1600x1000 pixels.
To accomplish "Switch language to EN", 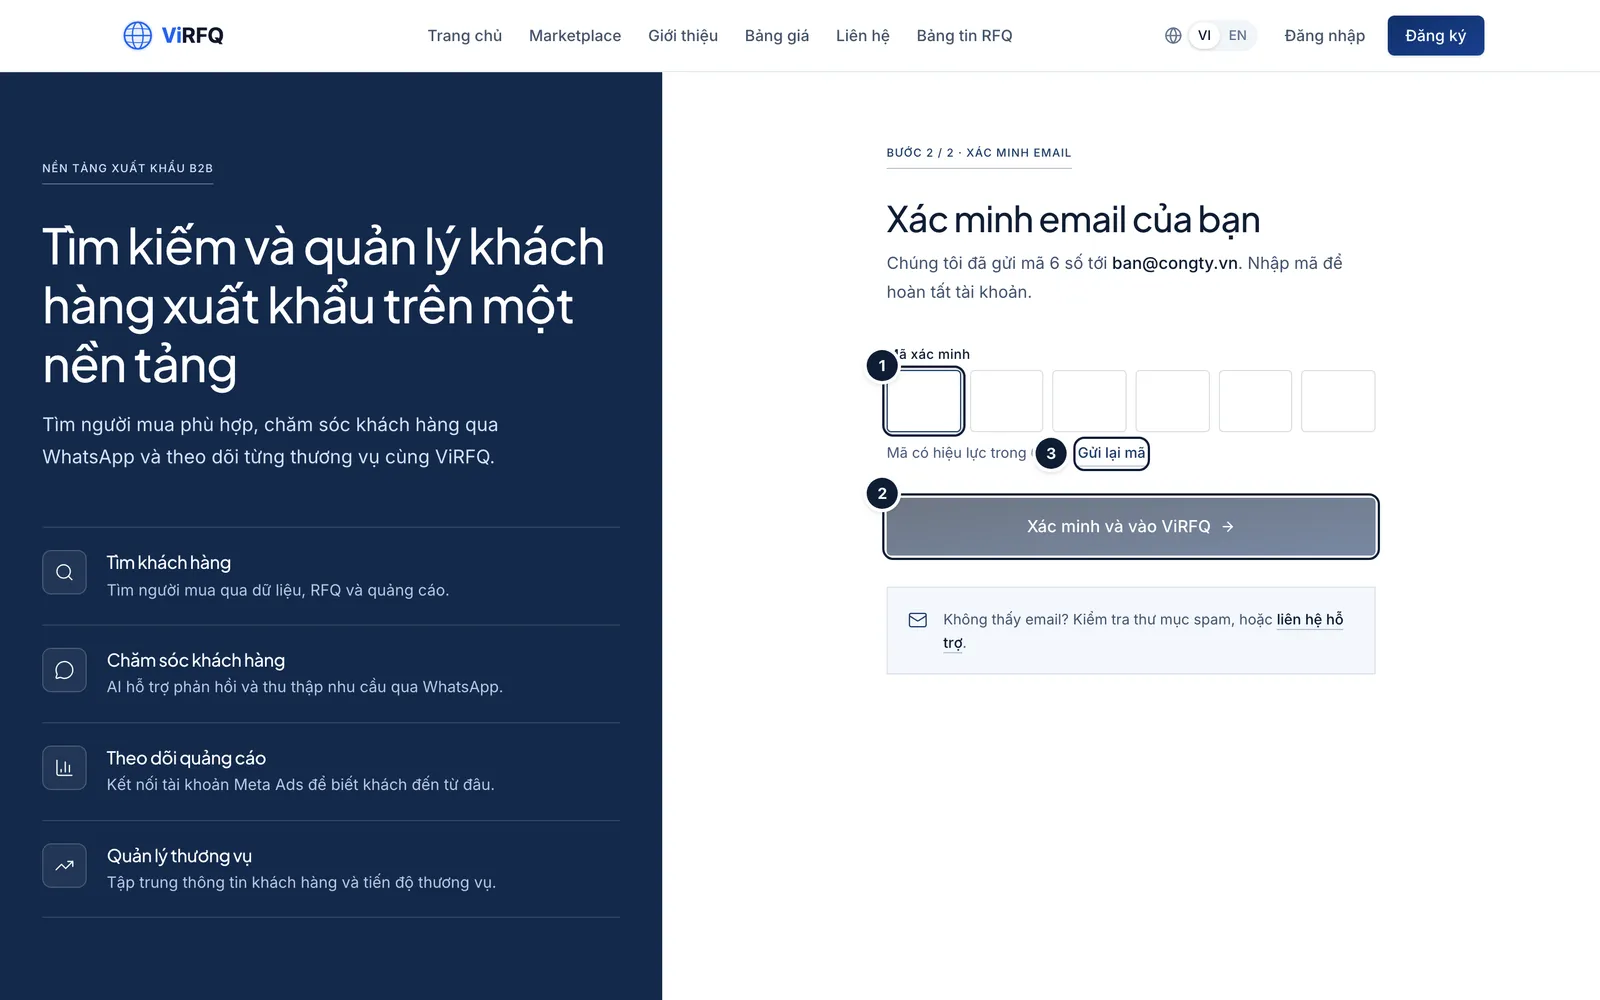I will pos(1237,36).
